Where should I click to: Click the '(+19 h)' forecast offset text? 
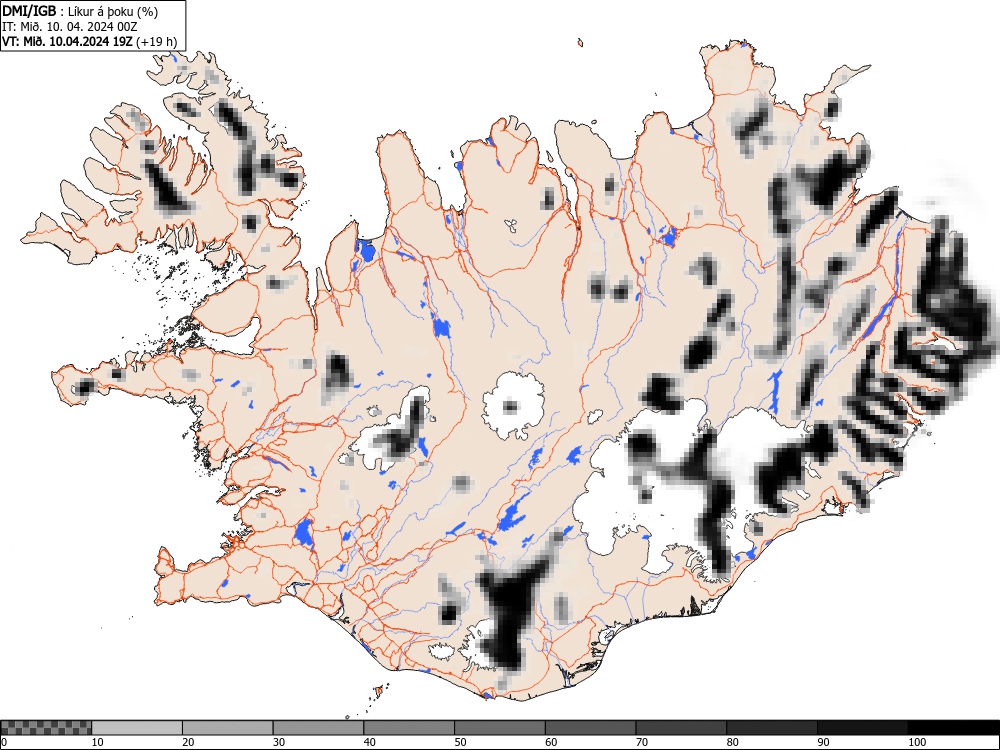click(157, 42)
